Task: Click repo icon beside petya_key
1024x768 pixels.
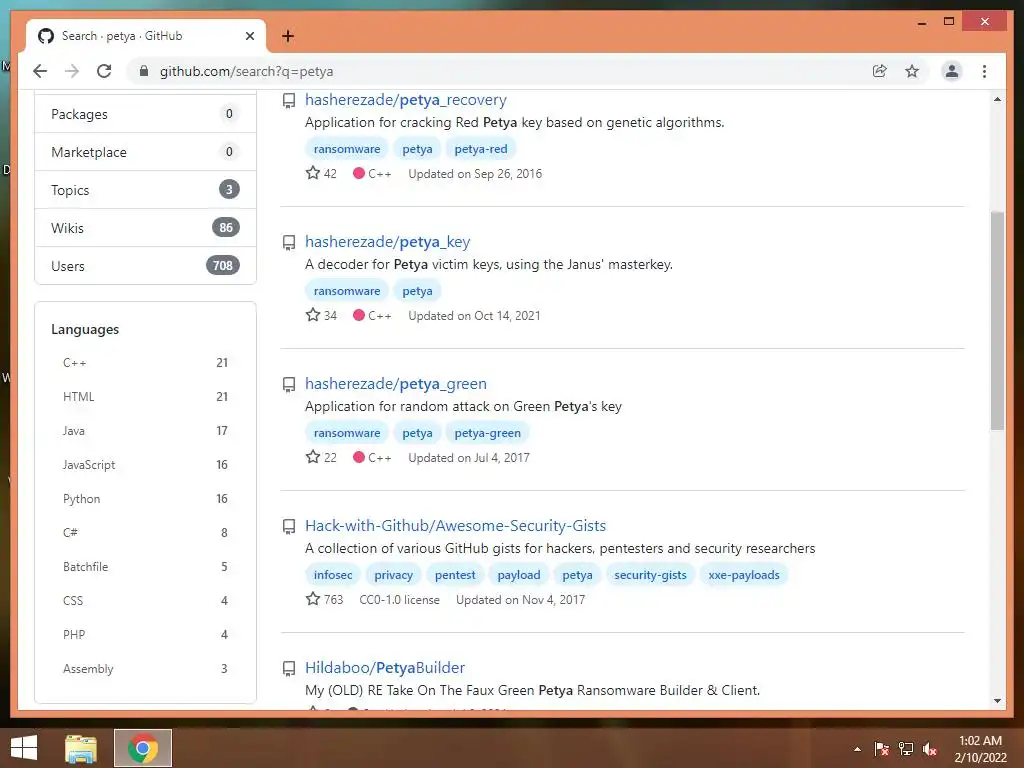Action: (x=289, y=243)
